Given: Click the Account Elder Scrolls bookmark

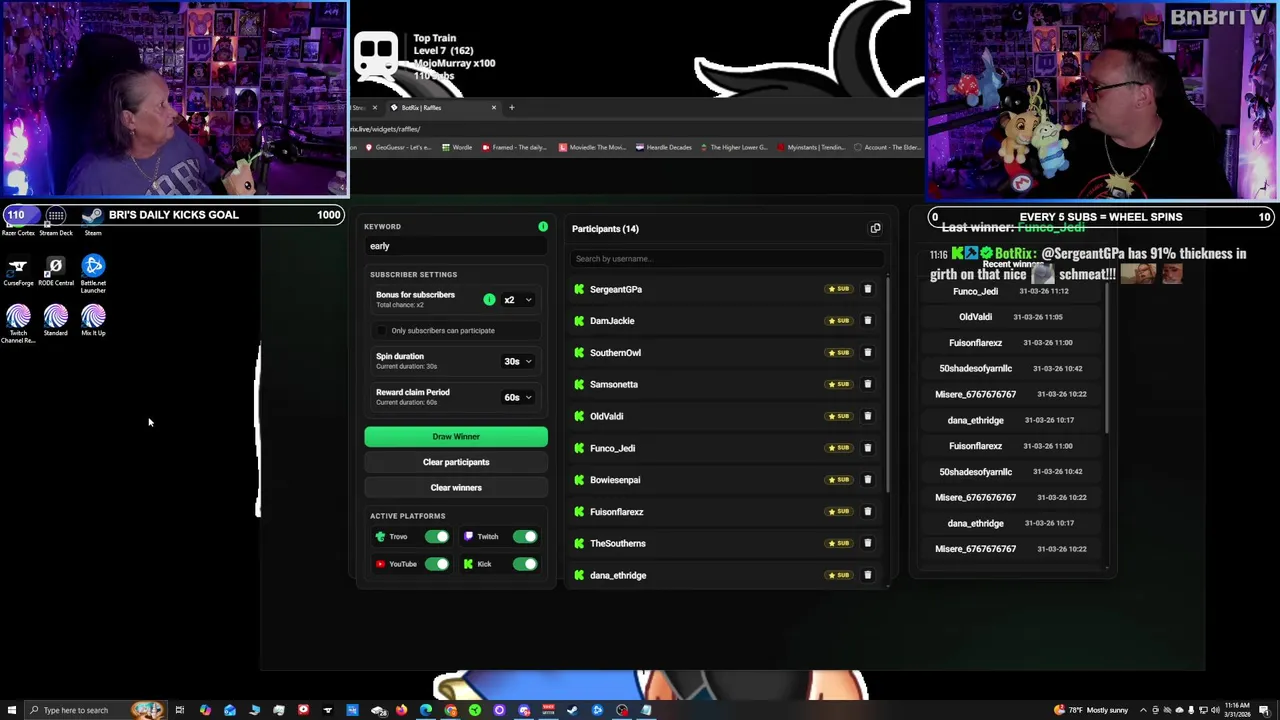Looking at the screenshot, I should click(887, 147).
